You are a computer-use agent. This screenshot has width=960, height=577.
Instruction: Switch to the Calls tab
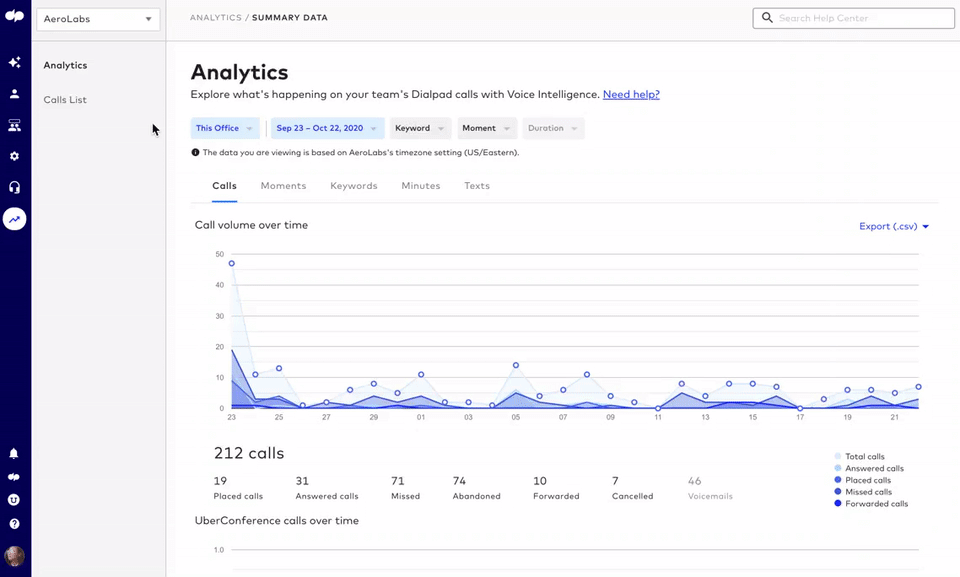point(224,186)
